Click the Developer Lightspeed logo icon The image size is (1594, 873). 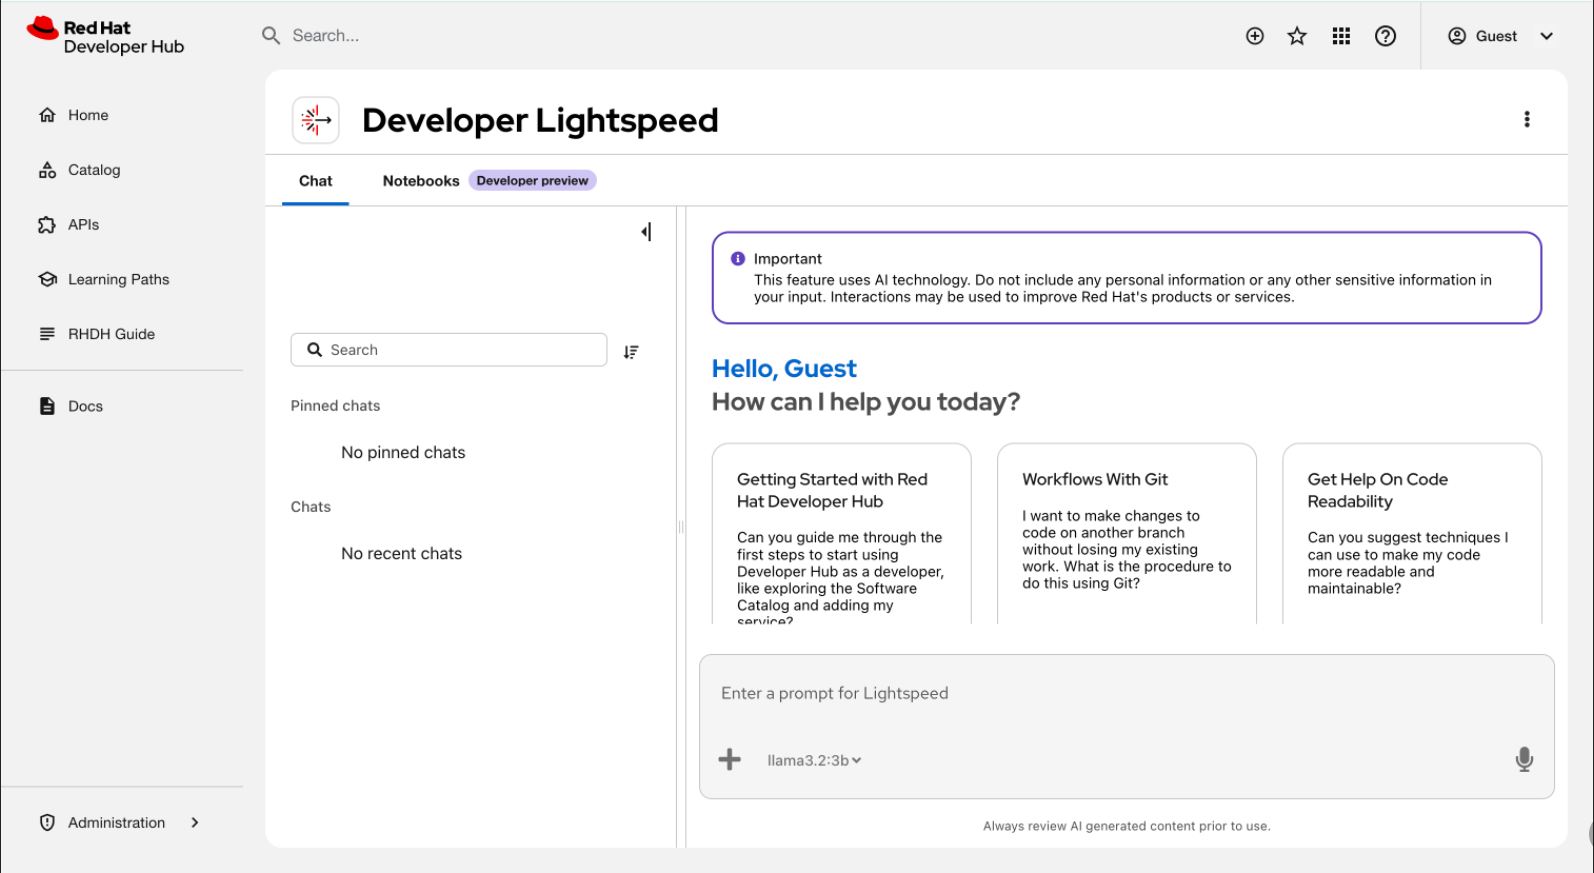pyautogui.click(x=316, y=120)
